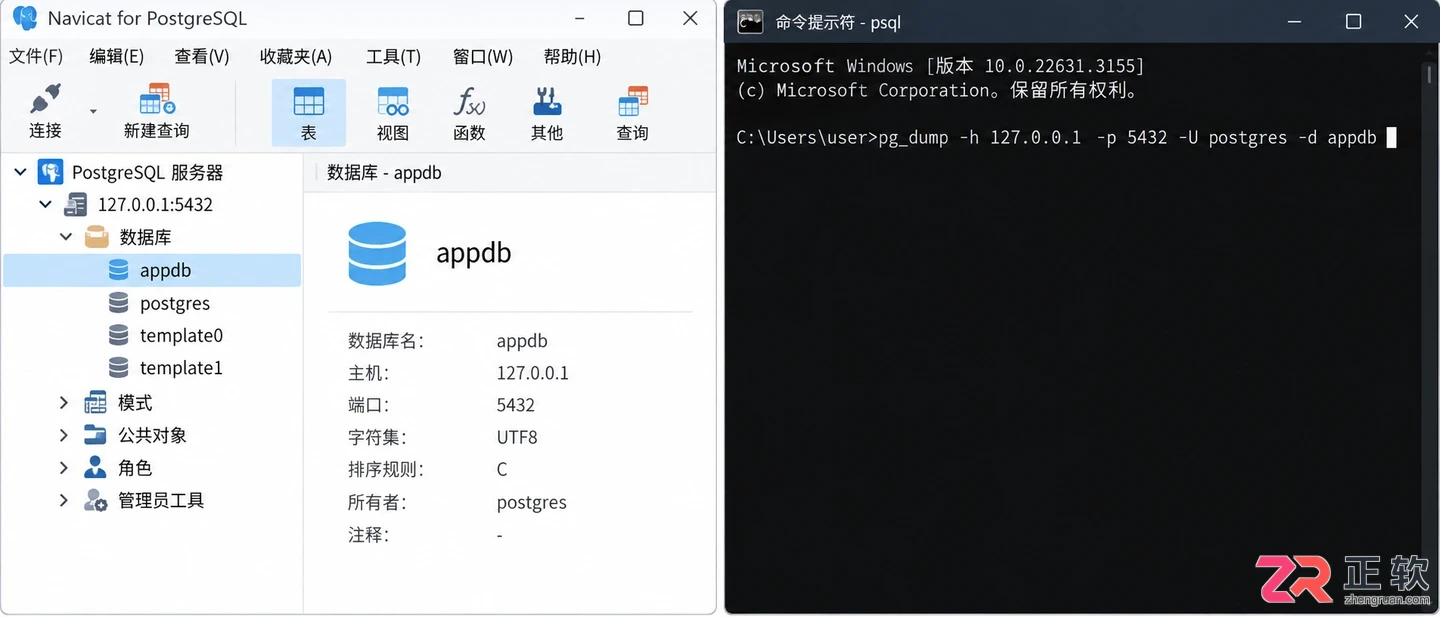Click the 排序规则 label
The height and width of the screenshot is (617, 1440).
pos(386,469)
